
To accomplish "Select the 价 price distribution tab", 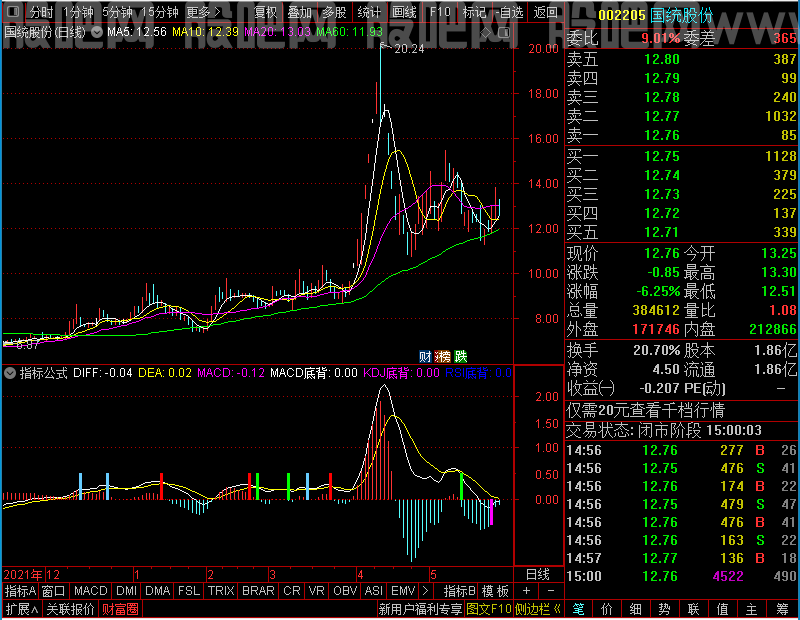I will (x=607, y=609).
